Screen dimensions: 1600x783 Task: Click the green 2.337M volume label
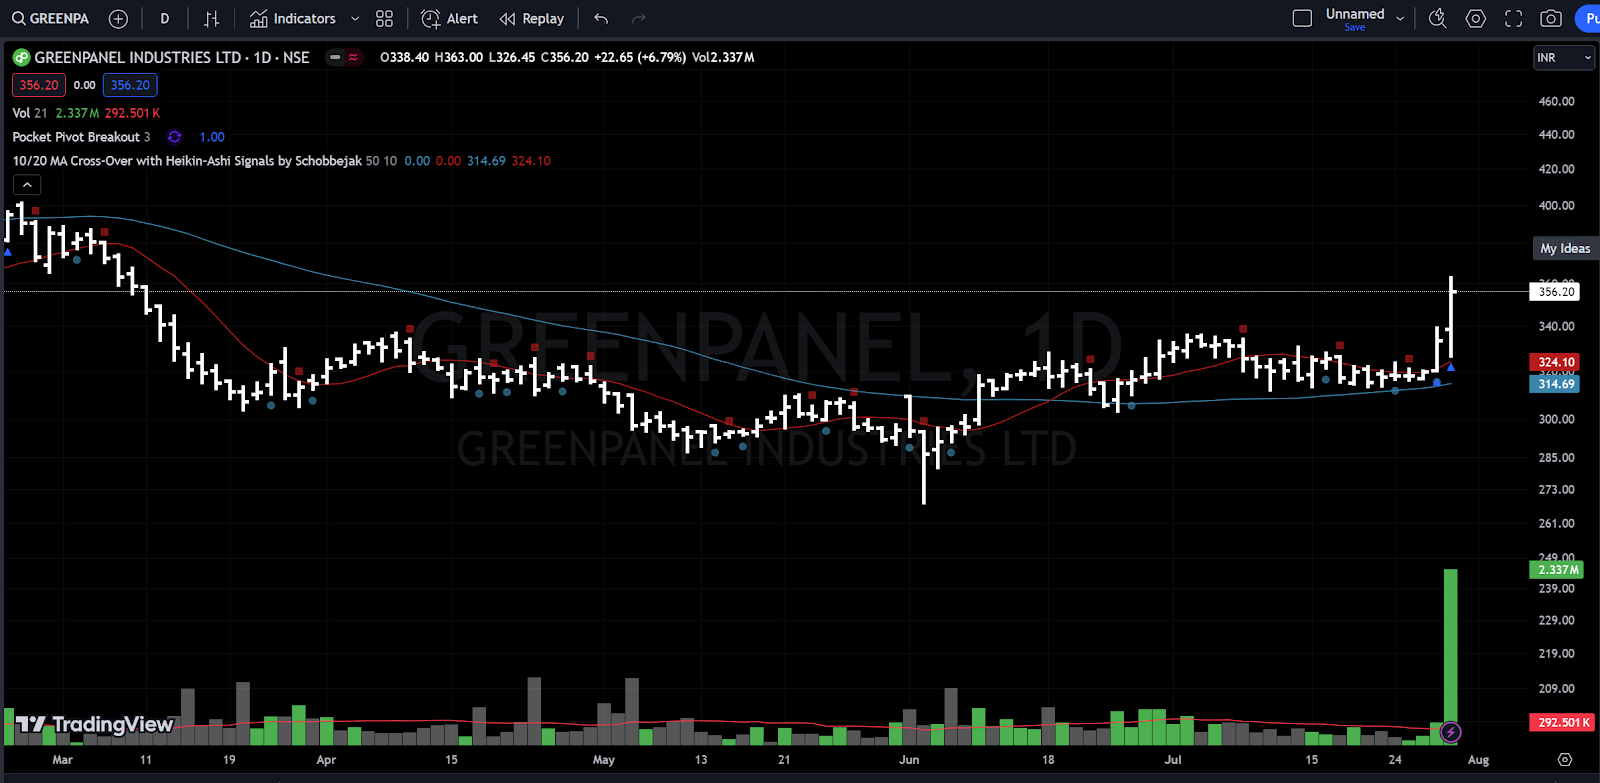tap(1557, 570)
